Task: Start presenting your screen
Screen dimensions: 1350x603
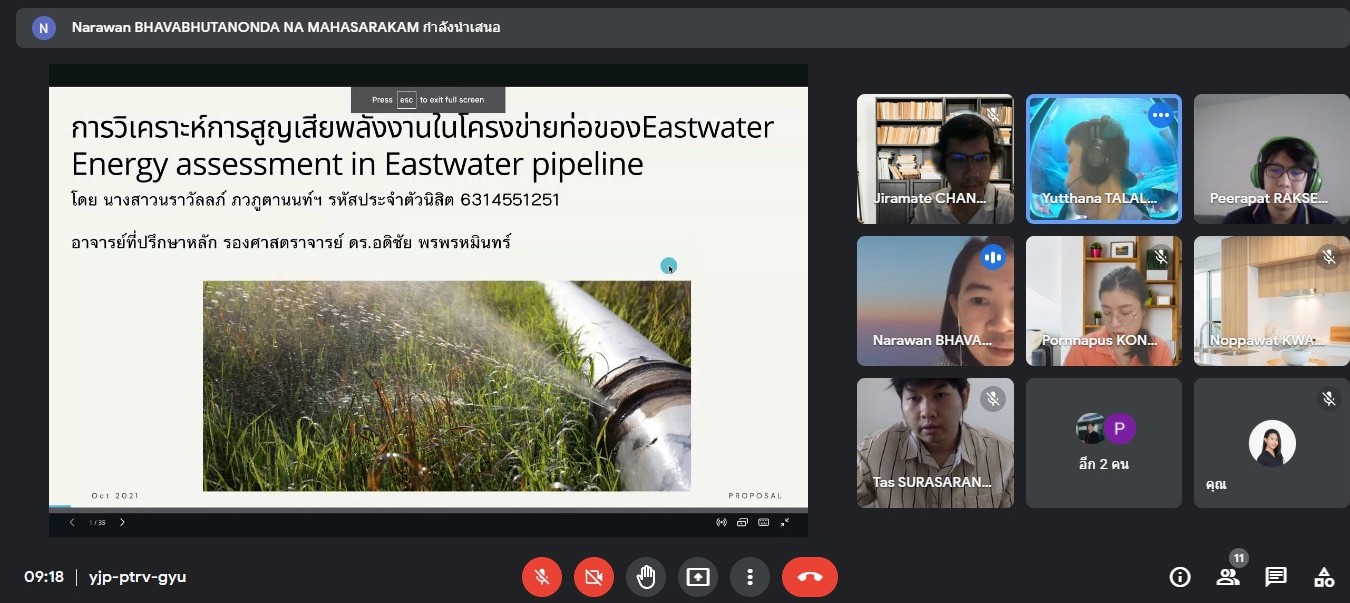Action: pos(698,577)
